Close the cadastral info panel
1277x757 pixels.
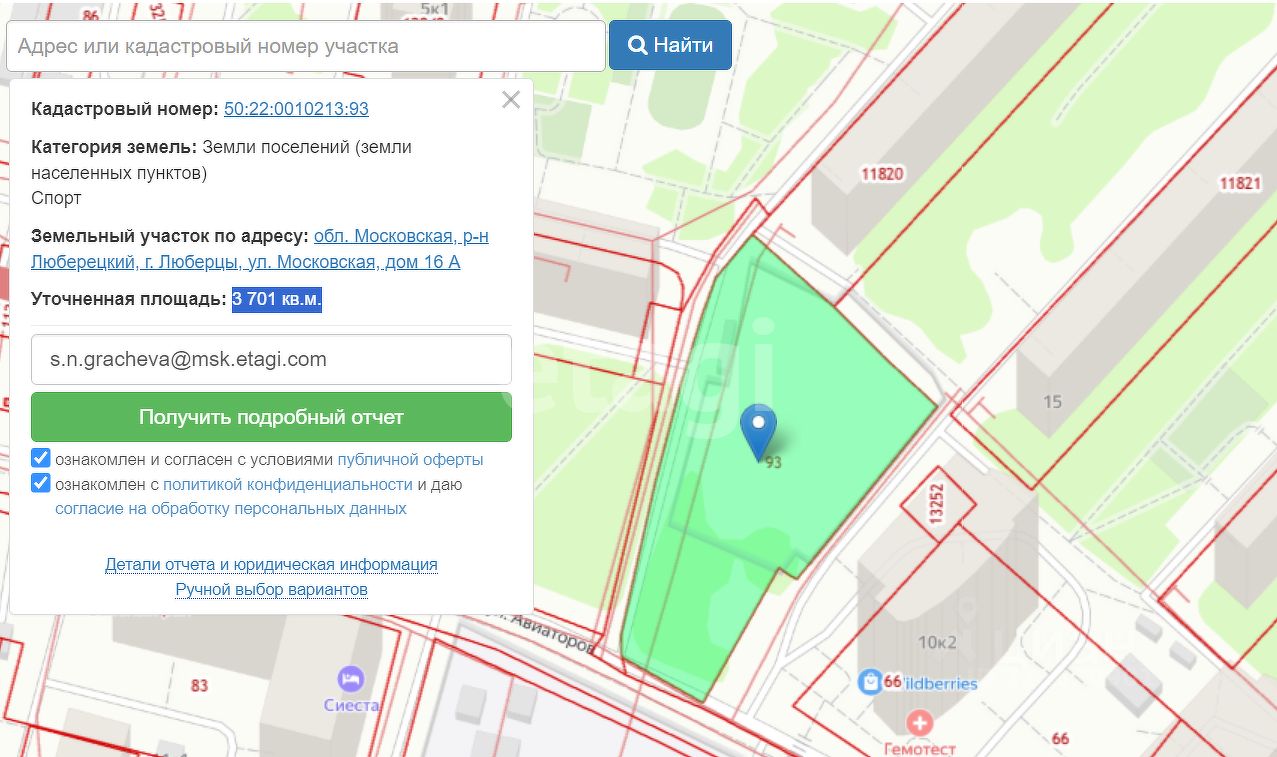511,99
